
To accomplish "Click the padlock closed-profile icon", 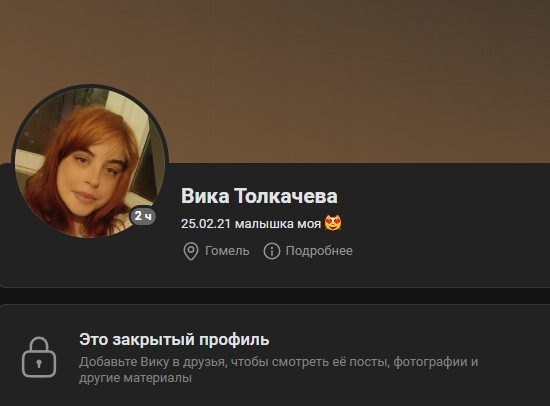I will (x=39, y=357).
